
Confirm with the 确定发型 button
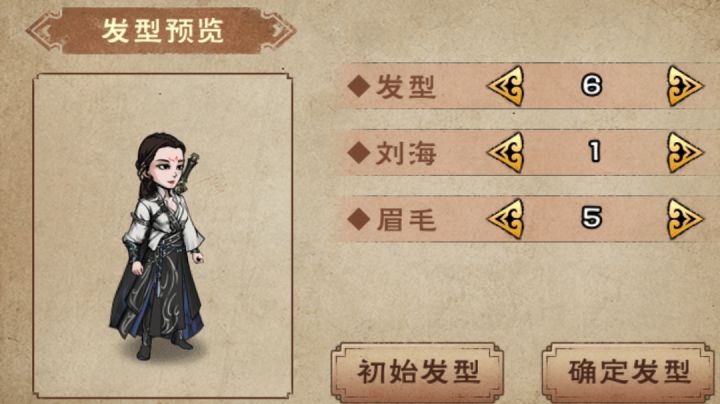pyautogui.click(x=628, y=372)
